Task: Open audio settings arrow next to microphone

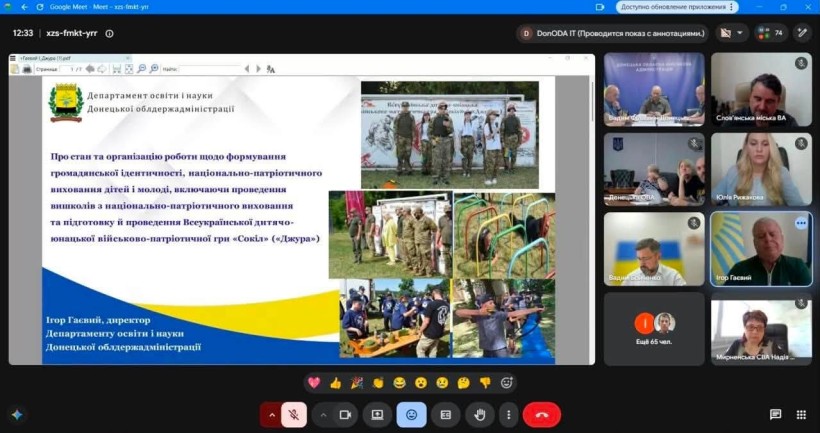Action: coord(271,415)
